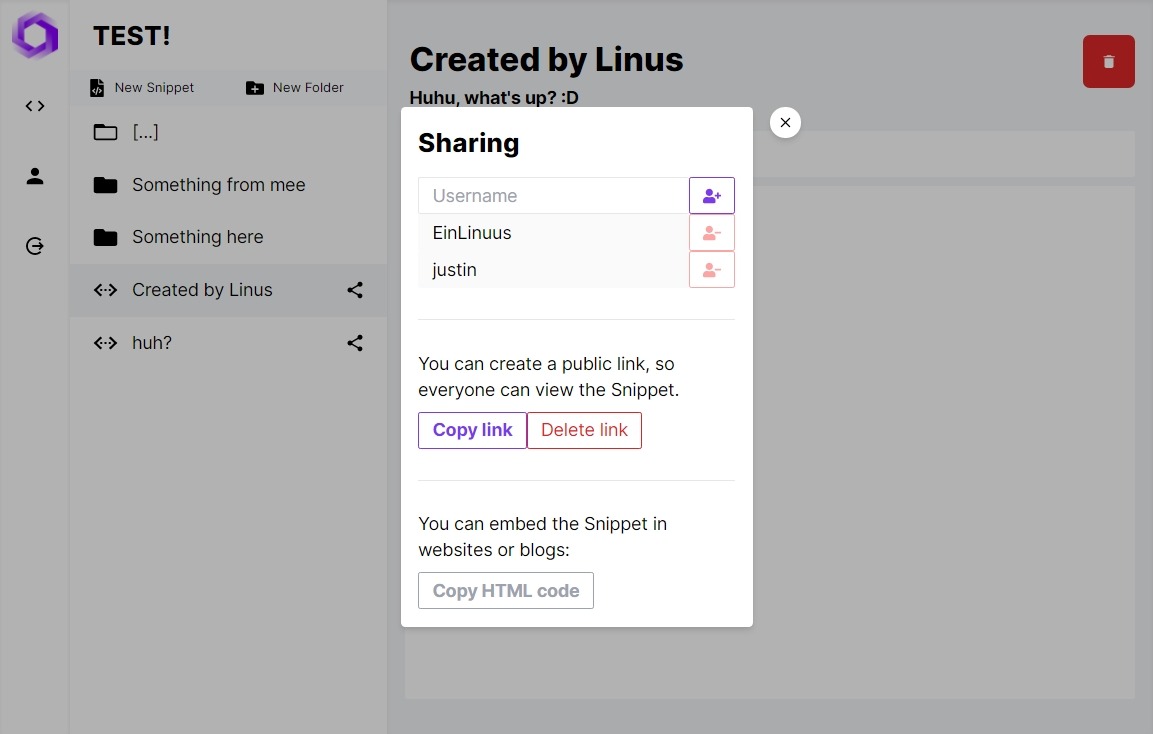The width and height of the screenshot is (1153, 734).
Task: Click the logout icon in the sidebar
Action: (34, 246)
